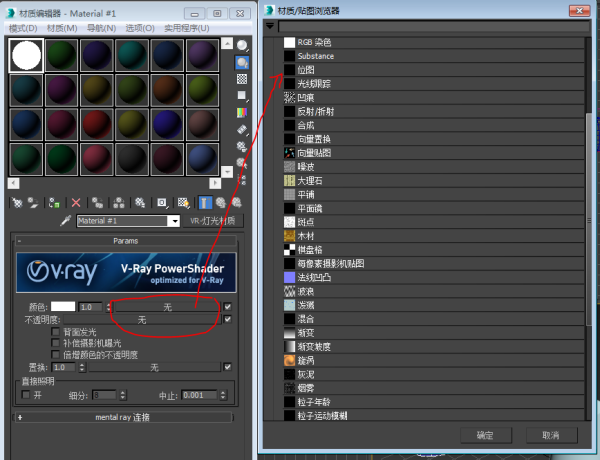The height and width of the screenshot is (460, 600).
Task: Click the 细分 spinner arrows
Action: point(122,395)
